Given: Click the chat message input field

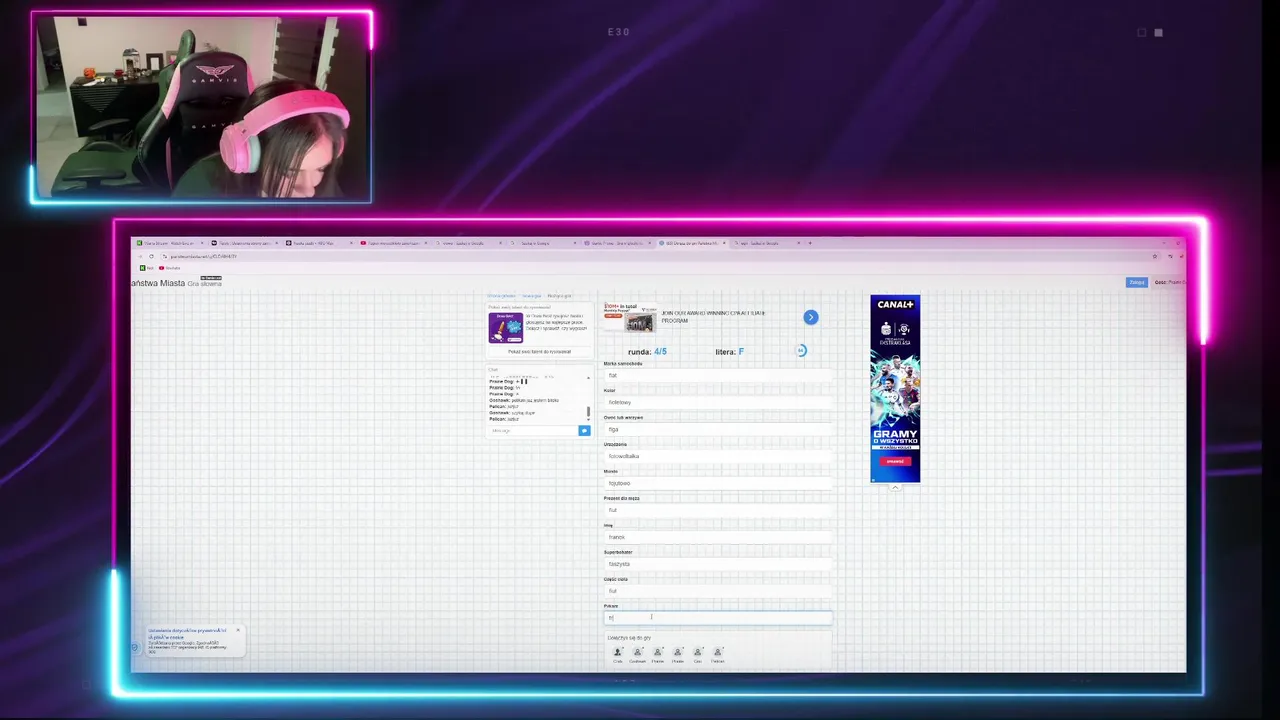Looking at the screenshot, I should coord(532,430).
